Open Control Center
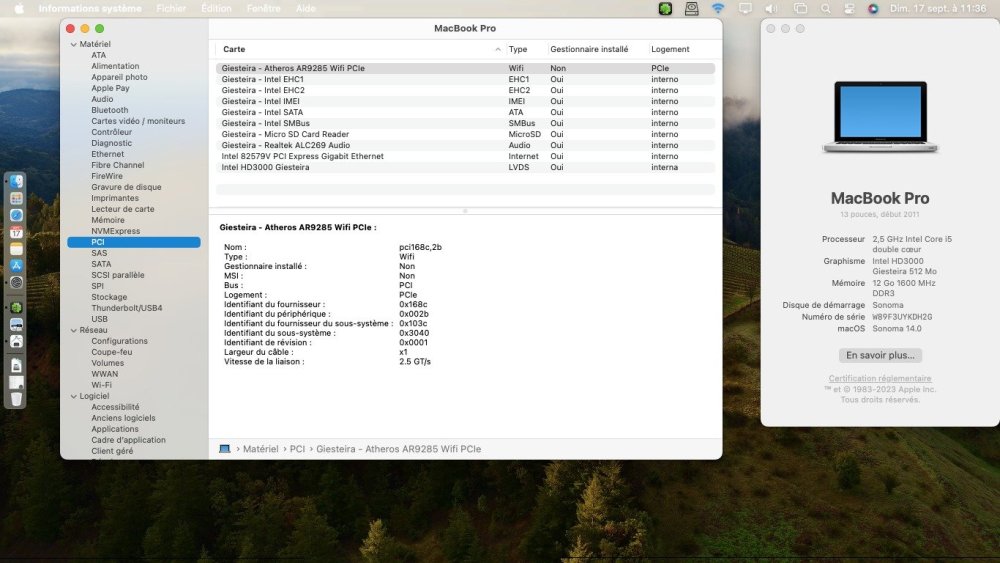1000x563 pixels. click(849, 8)
